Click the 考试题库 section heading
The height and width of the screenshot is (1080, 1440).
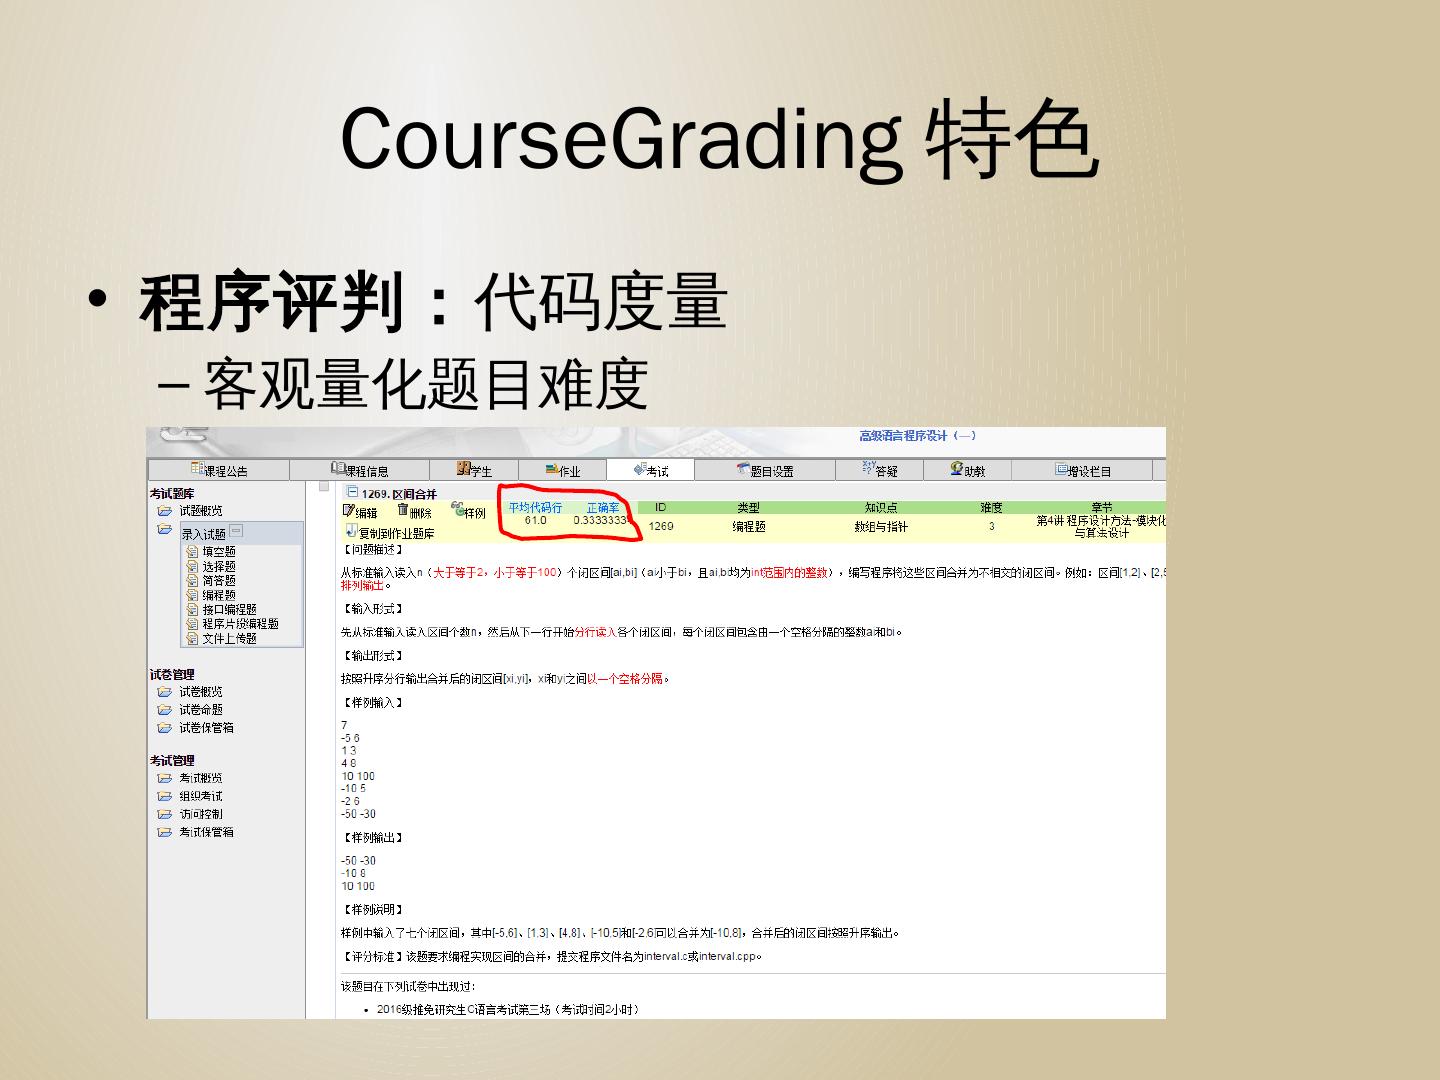click(x=172, y=494)
